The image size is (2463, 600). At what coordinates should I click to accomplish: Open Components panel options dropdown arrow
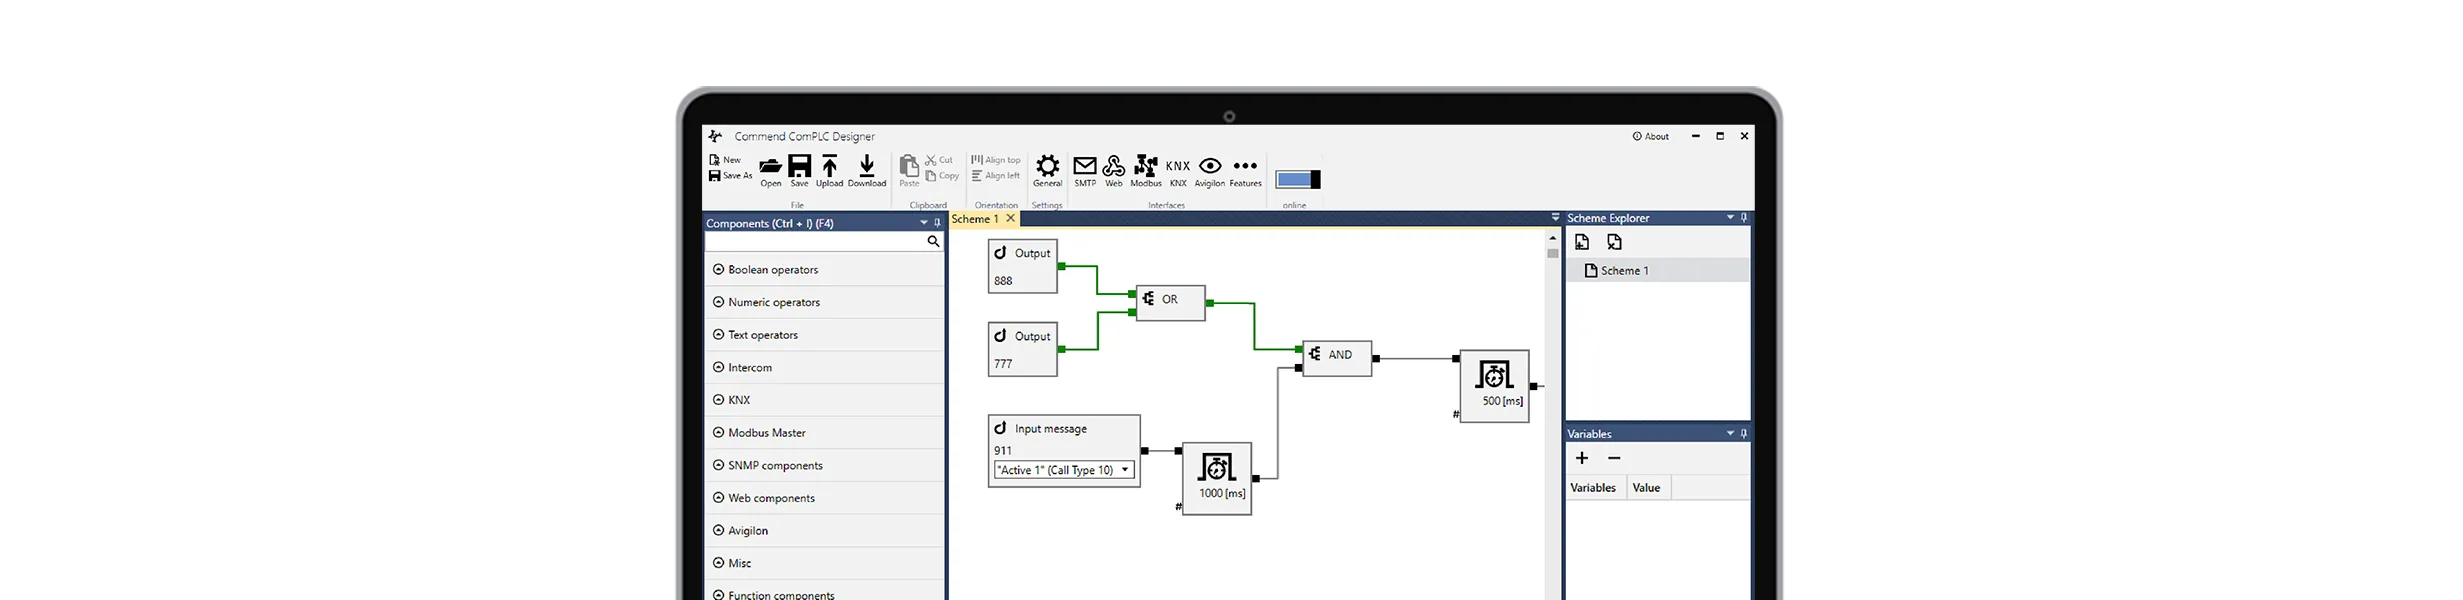pos(923,223)
